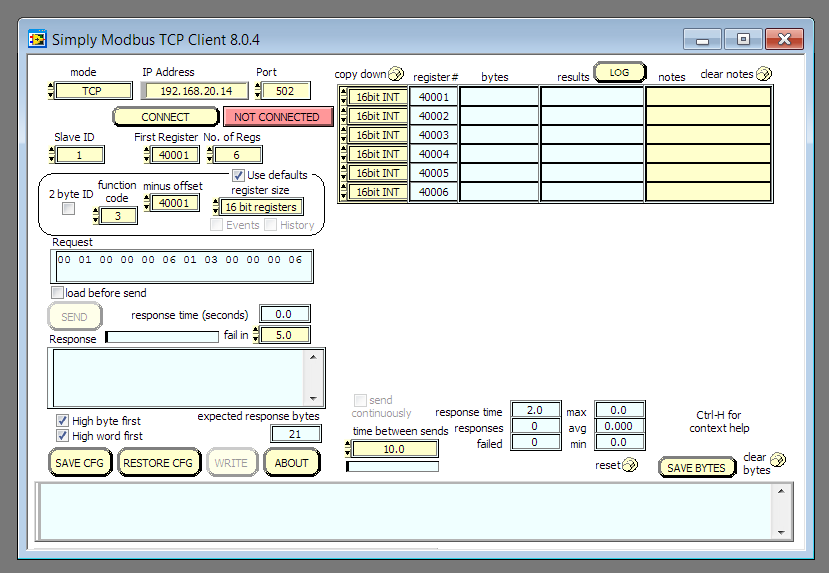Click the notes cell for register 40004

click(x=708, y=154)
